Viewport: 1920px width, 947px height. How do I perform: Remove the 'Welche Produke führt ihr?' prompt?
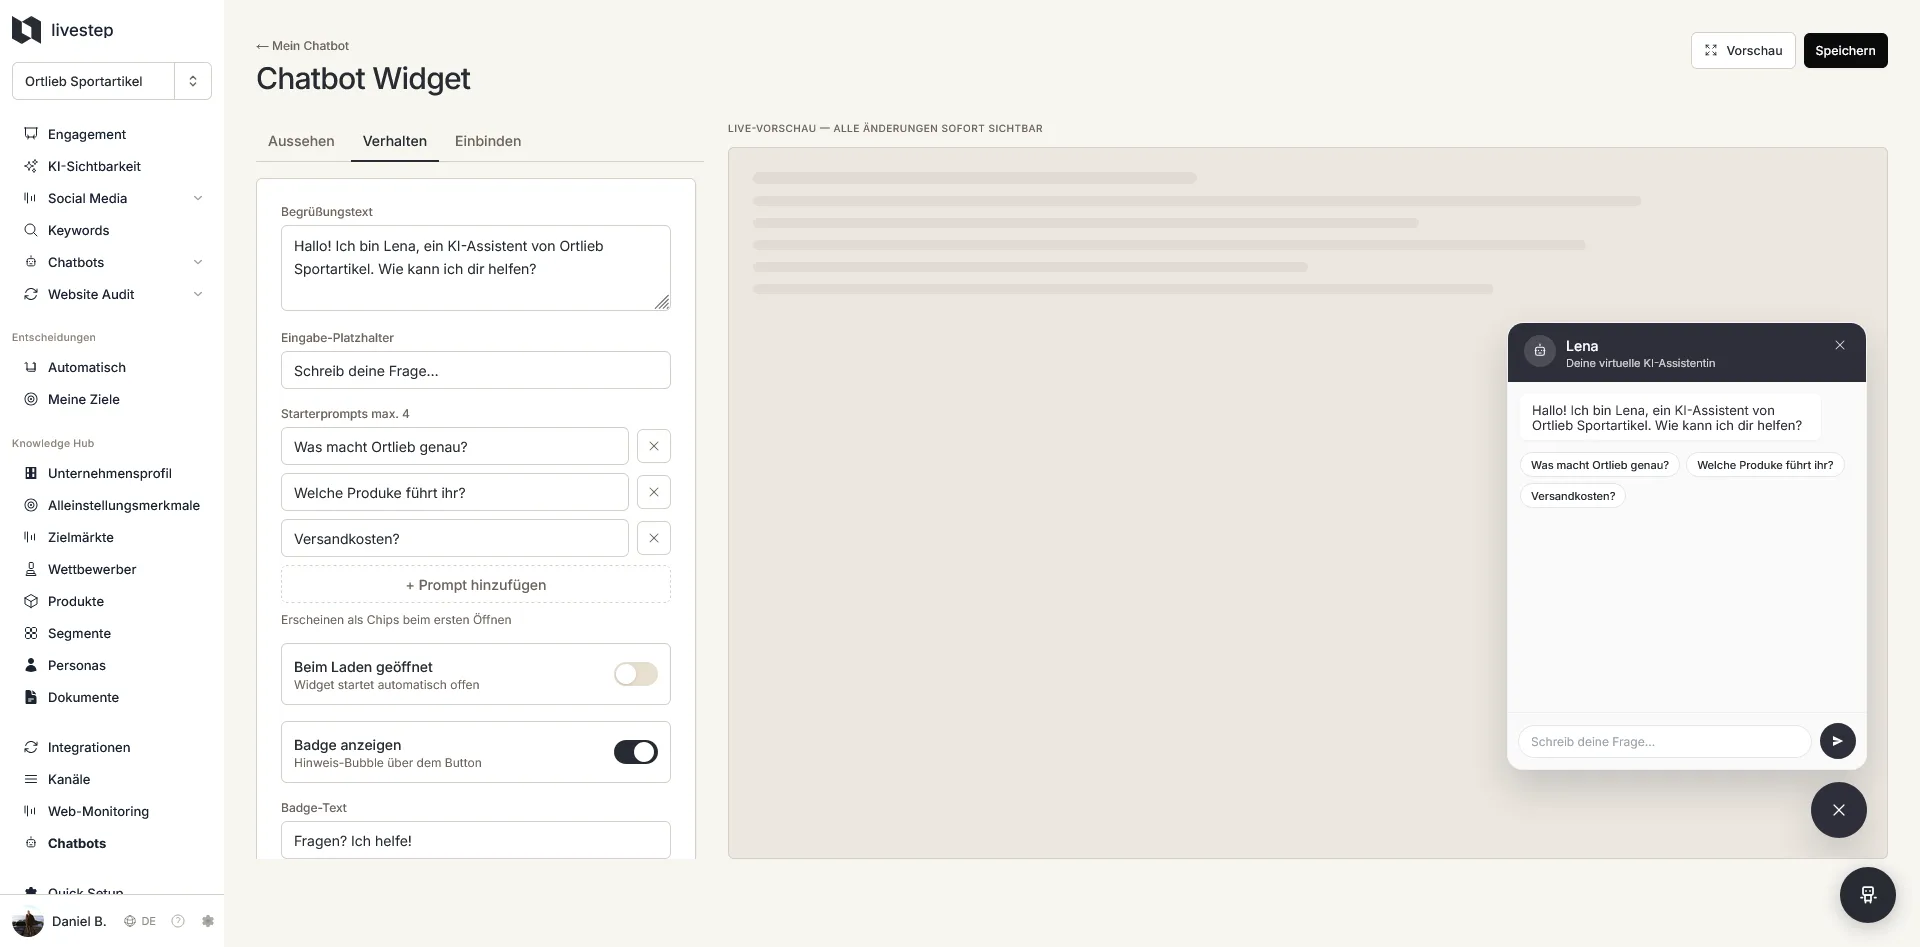coord(654,492)
